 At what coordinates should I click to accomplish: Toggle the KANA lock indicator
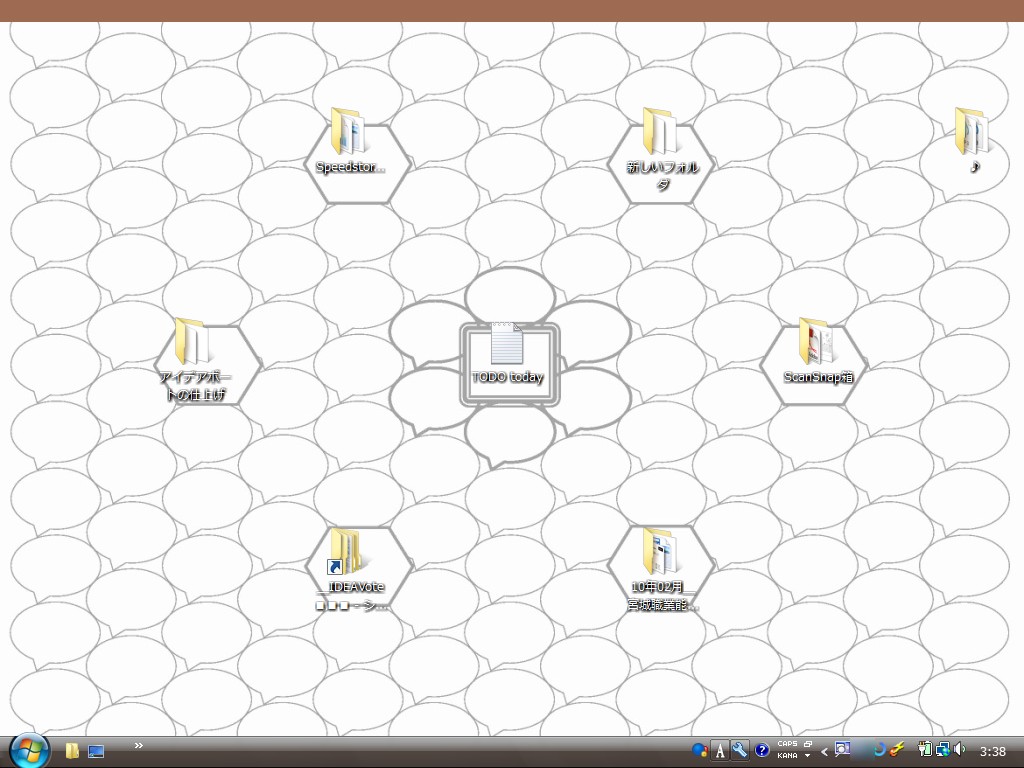coord(787,756)
